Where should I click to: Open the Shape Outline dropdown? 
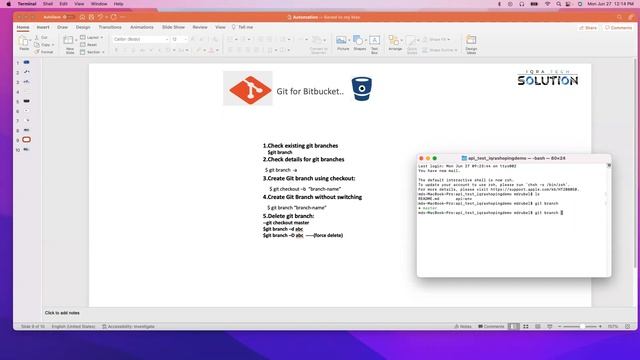[x=439, y=50]
